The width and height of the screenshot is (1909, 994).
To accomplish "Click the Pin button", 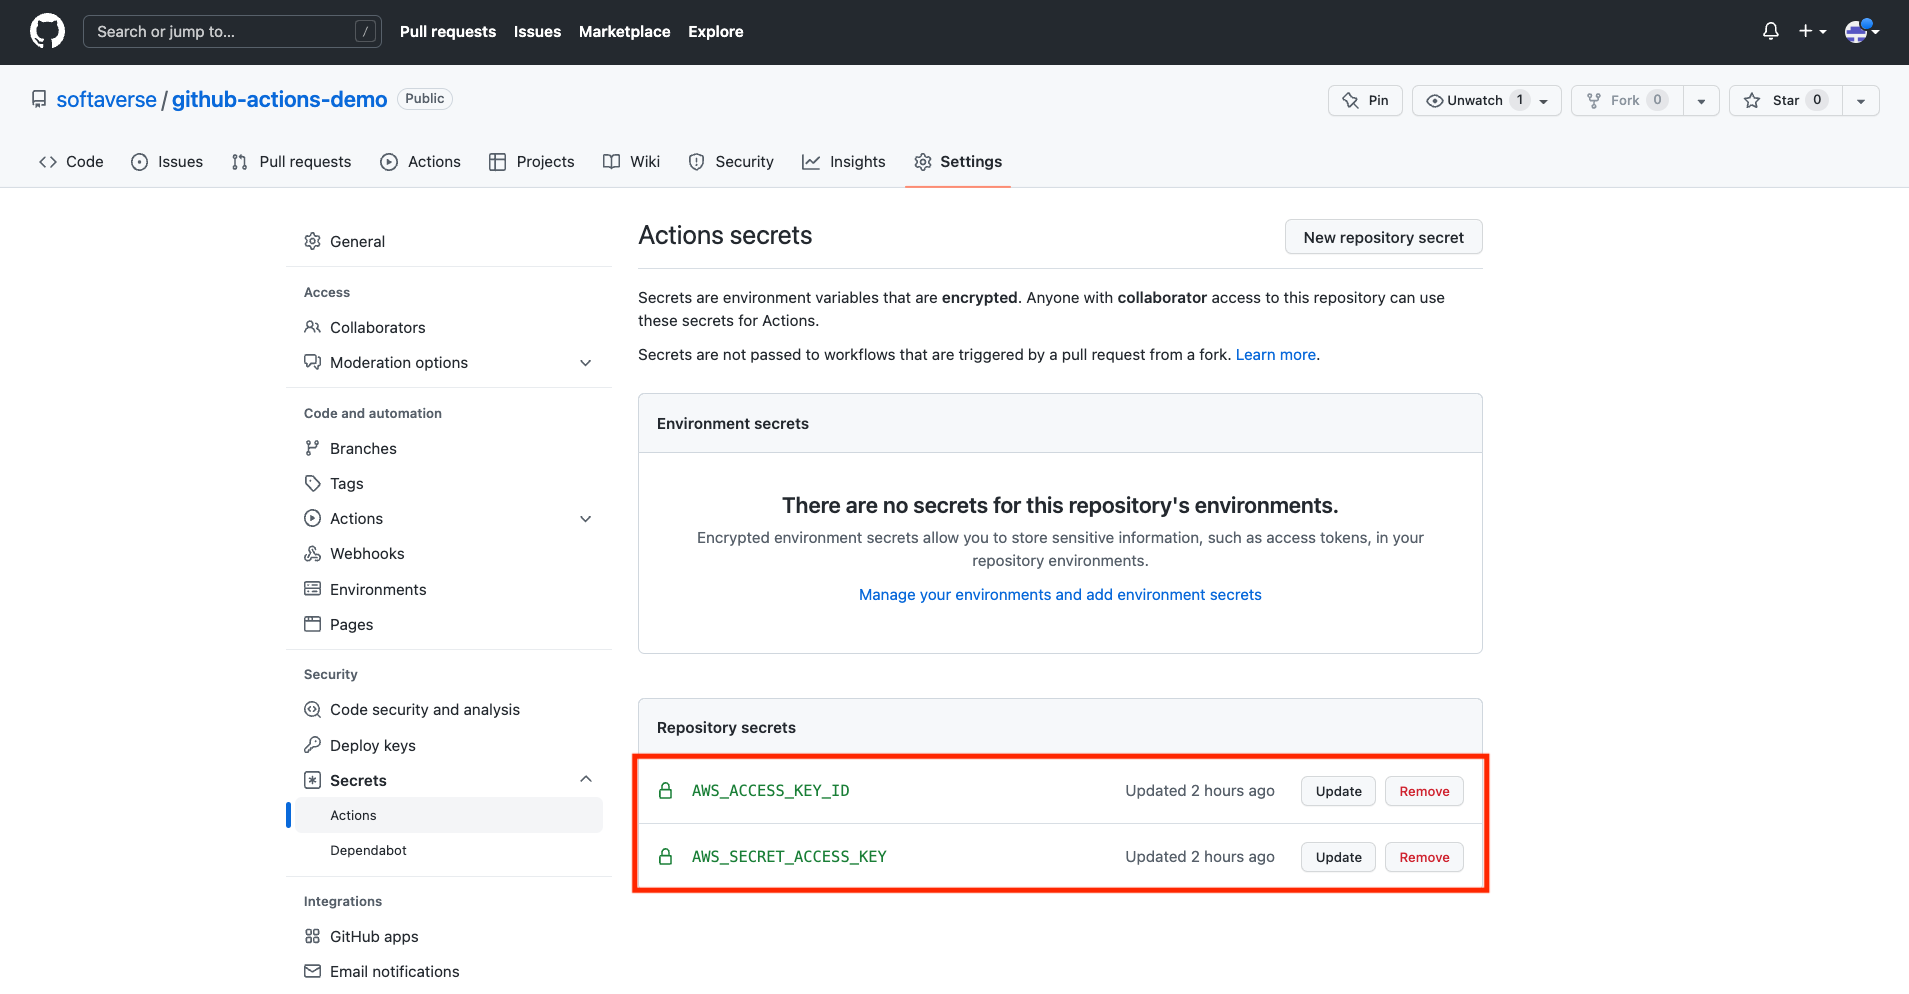I will coord(1365,100).
